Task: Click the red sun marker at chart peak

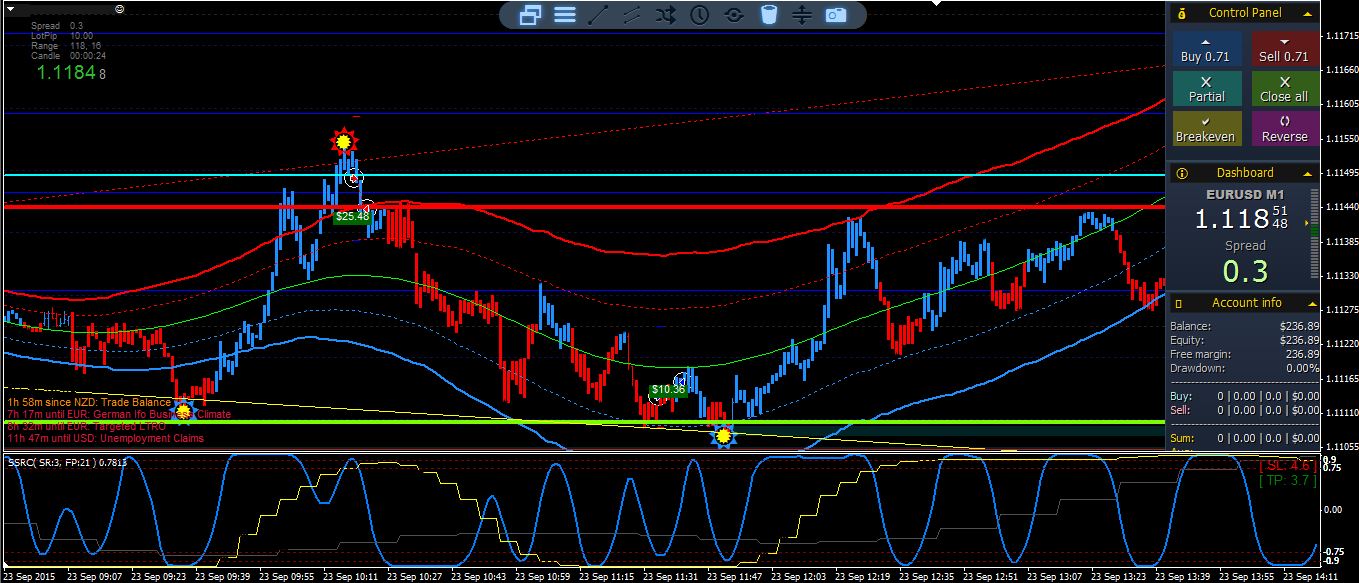Action: tap(344, 142)
